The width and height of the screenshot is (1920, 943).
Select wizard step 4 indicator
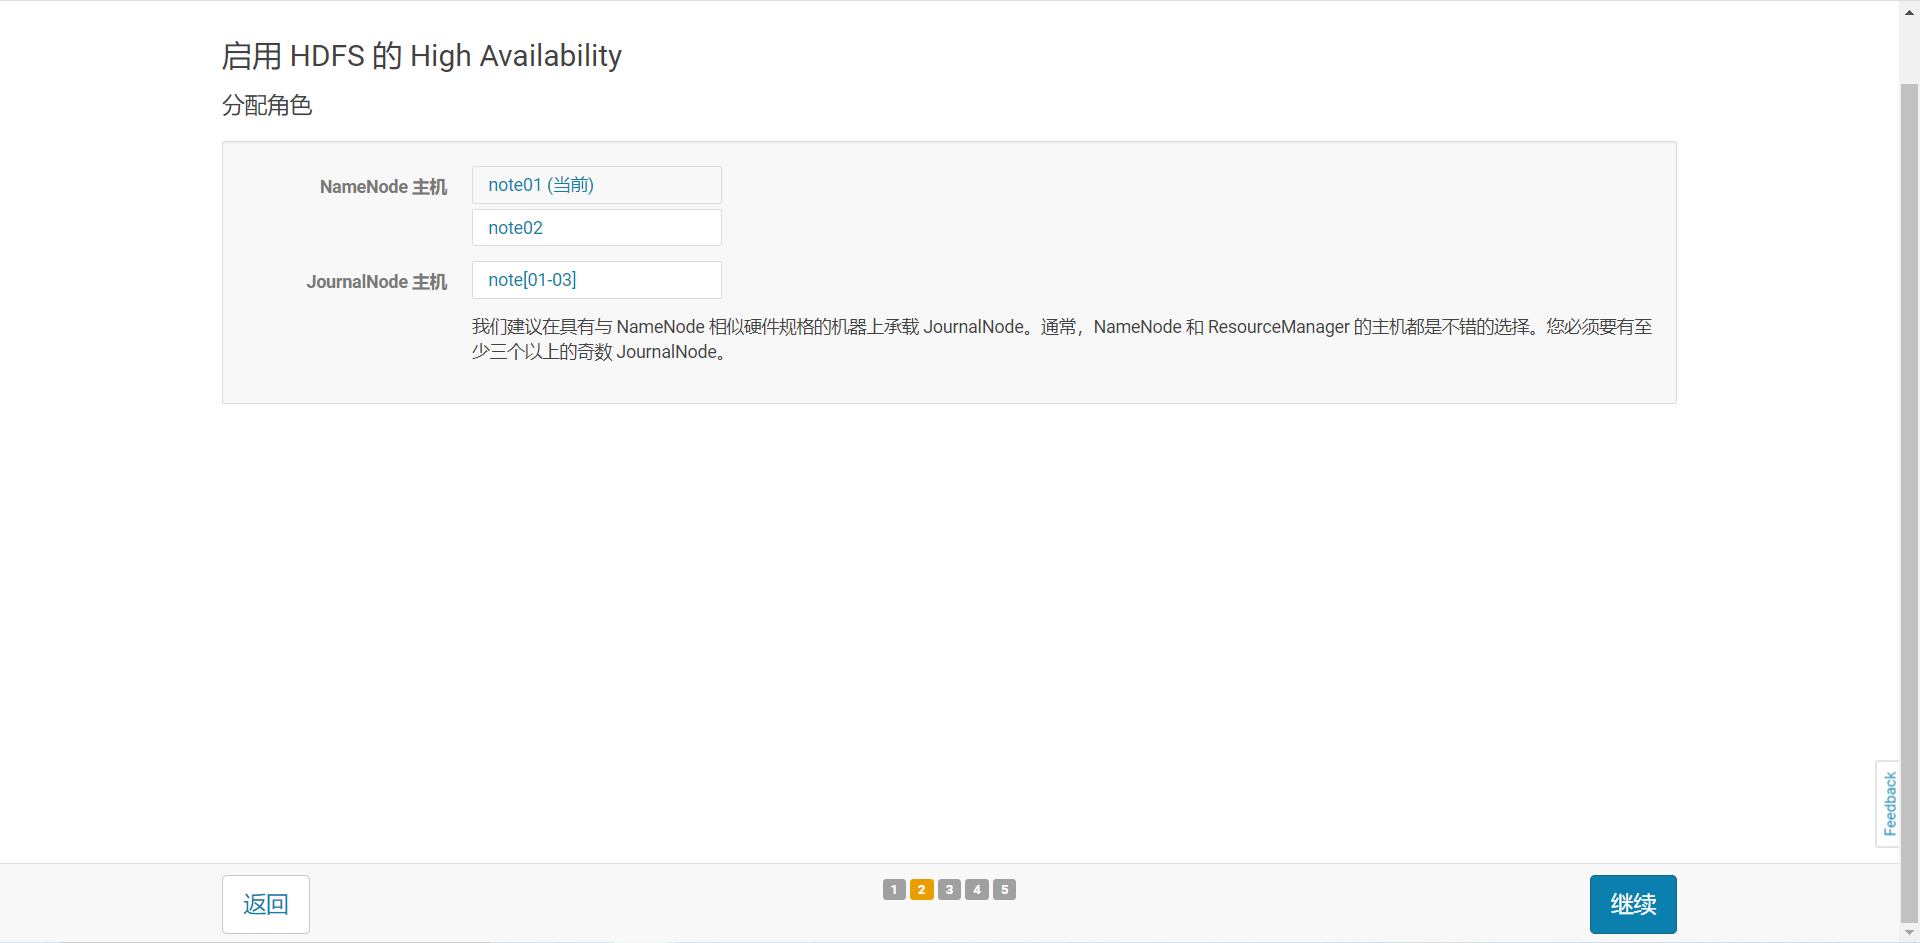(977, 889)
